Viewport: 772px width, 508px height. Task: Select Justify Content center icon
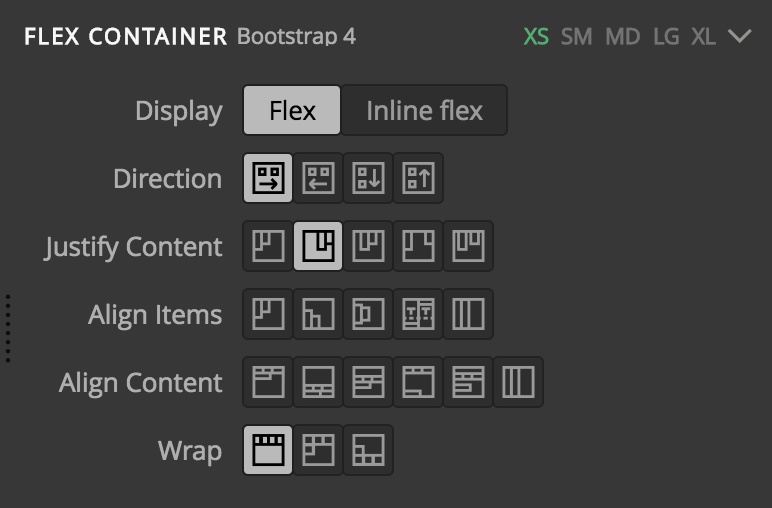tap(368, 246)
